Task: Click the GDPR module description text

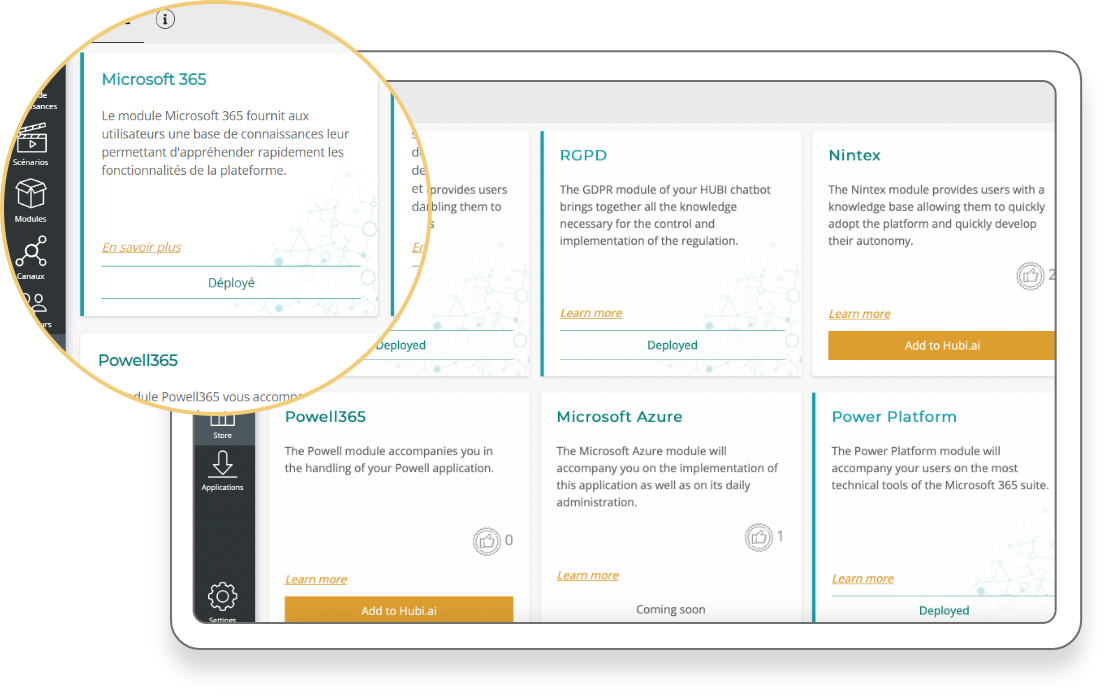Action: (665, 215)
